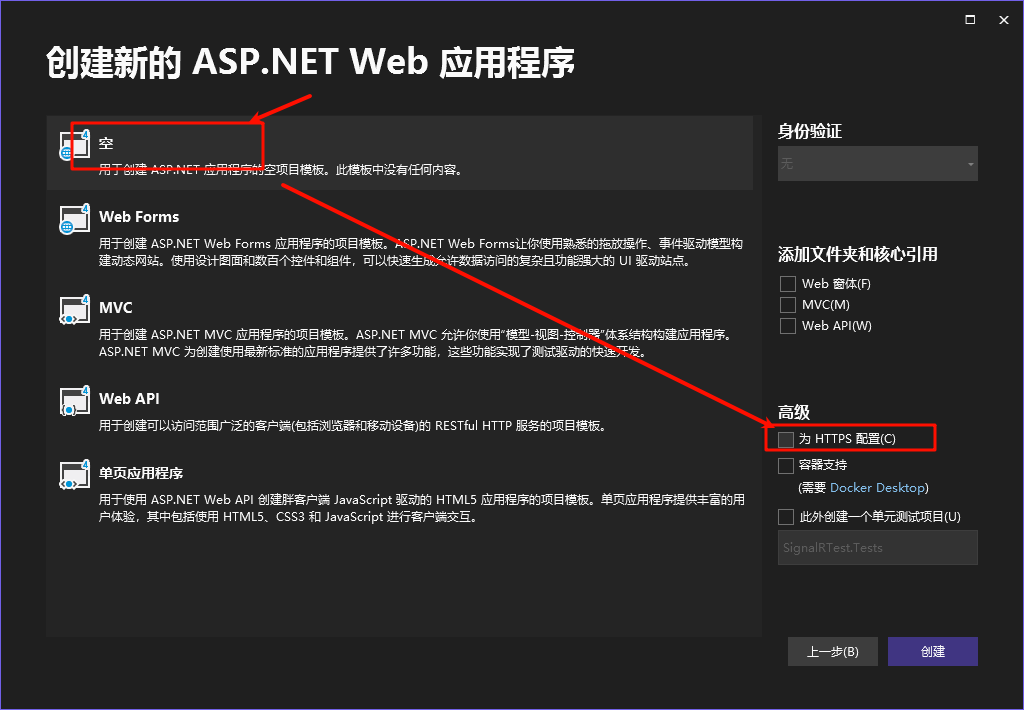
Task: Select the MVC template title
Action: [x=116, y=308]
